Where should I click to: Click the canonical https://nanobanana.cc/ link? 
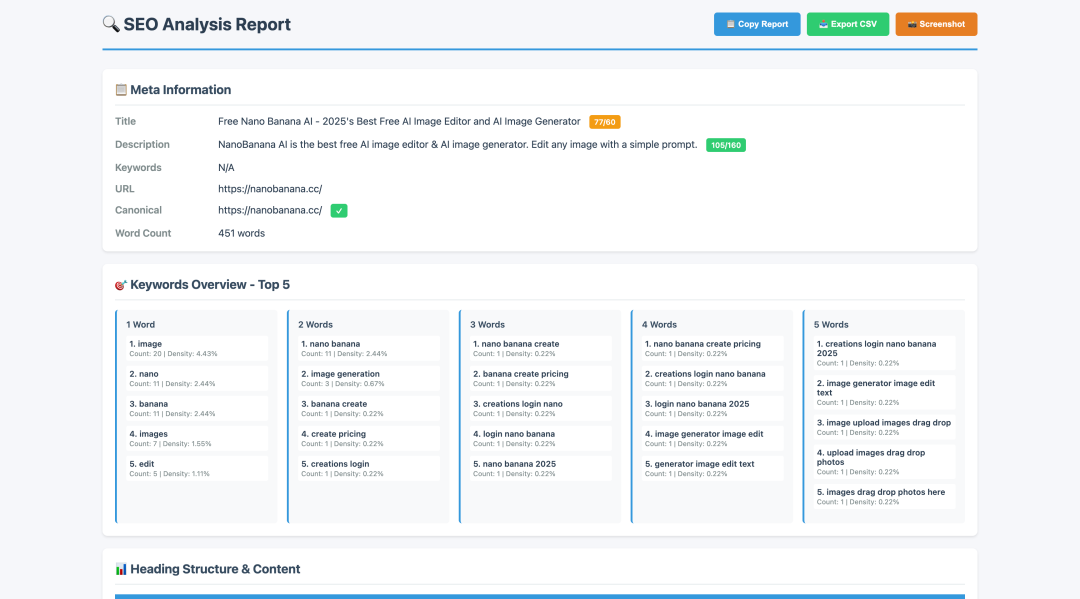270,210
